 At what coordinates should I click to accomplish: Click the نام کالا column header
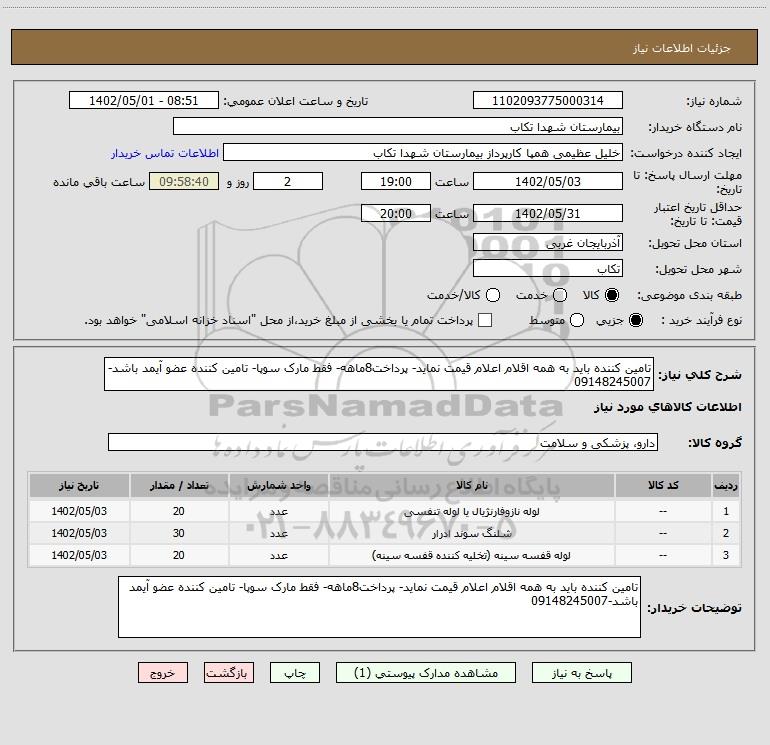point(471,485)
